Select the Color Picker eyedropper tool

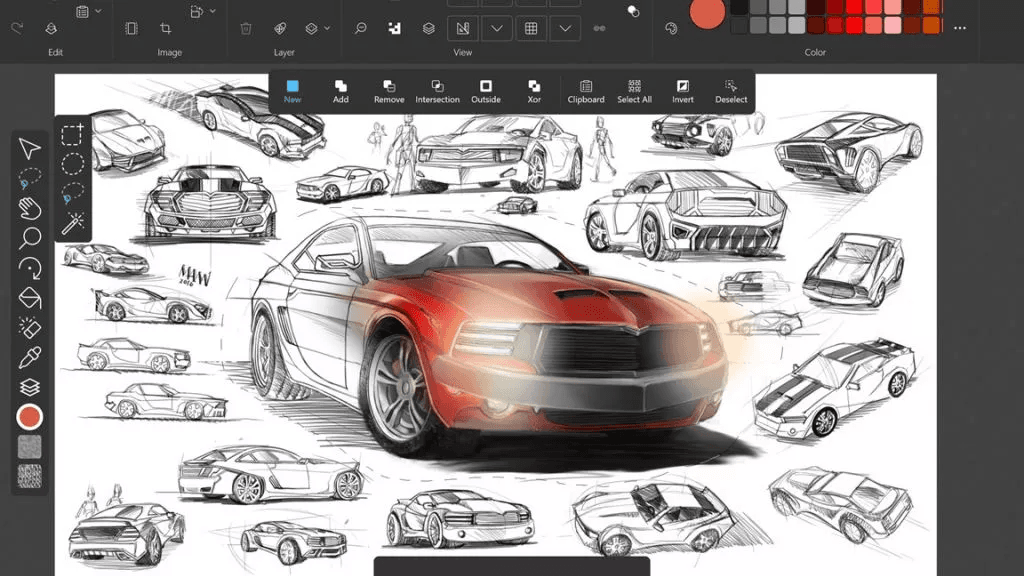[x=30, y=357]
